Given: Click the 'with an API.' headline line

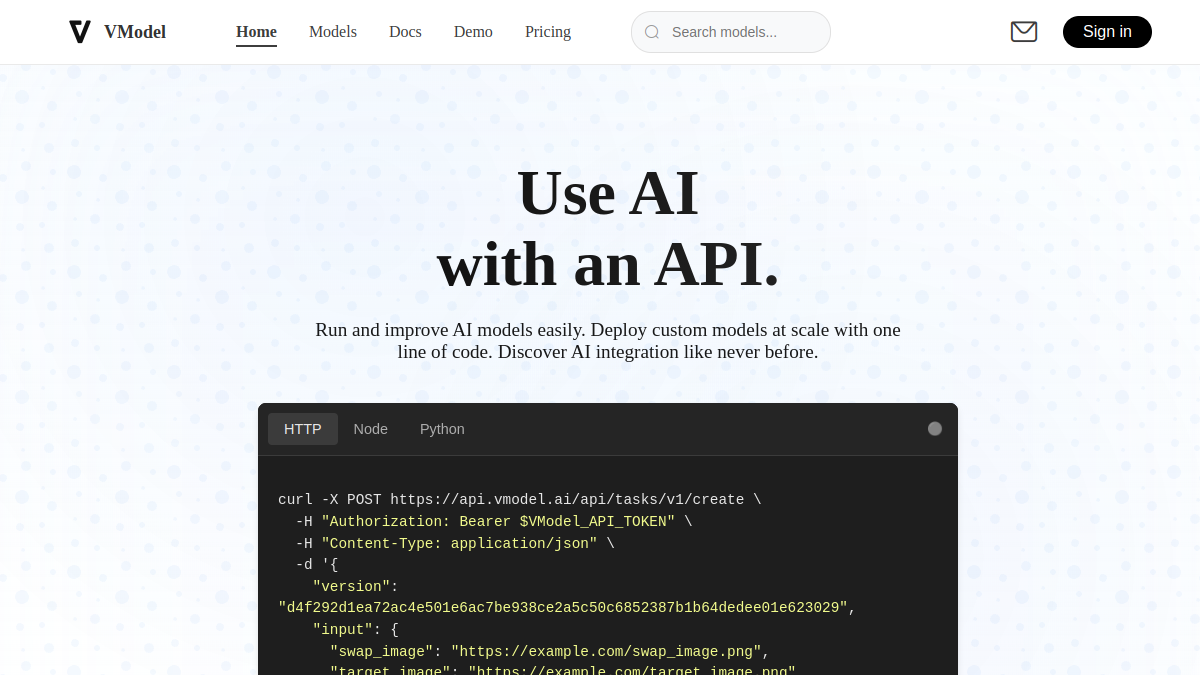Looking at the screenshot, I should point(608,264).
